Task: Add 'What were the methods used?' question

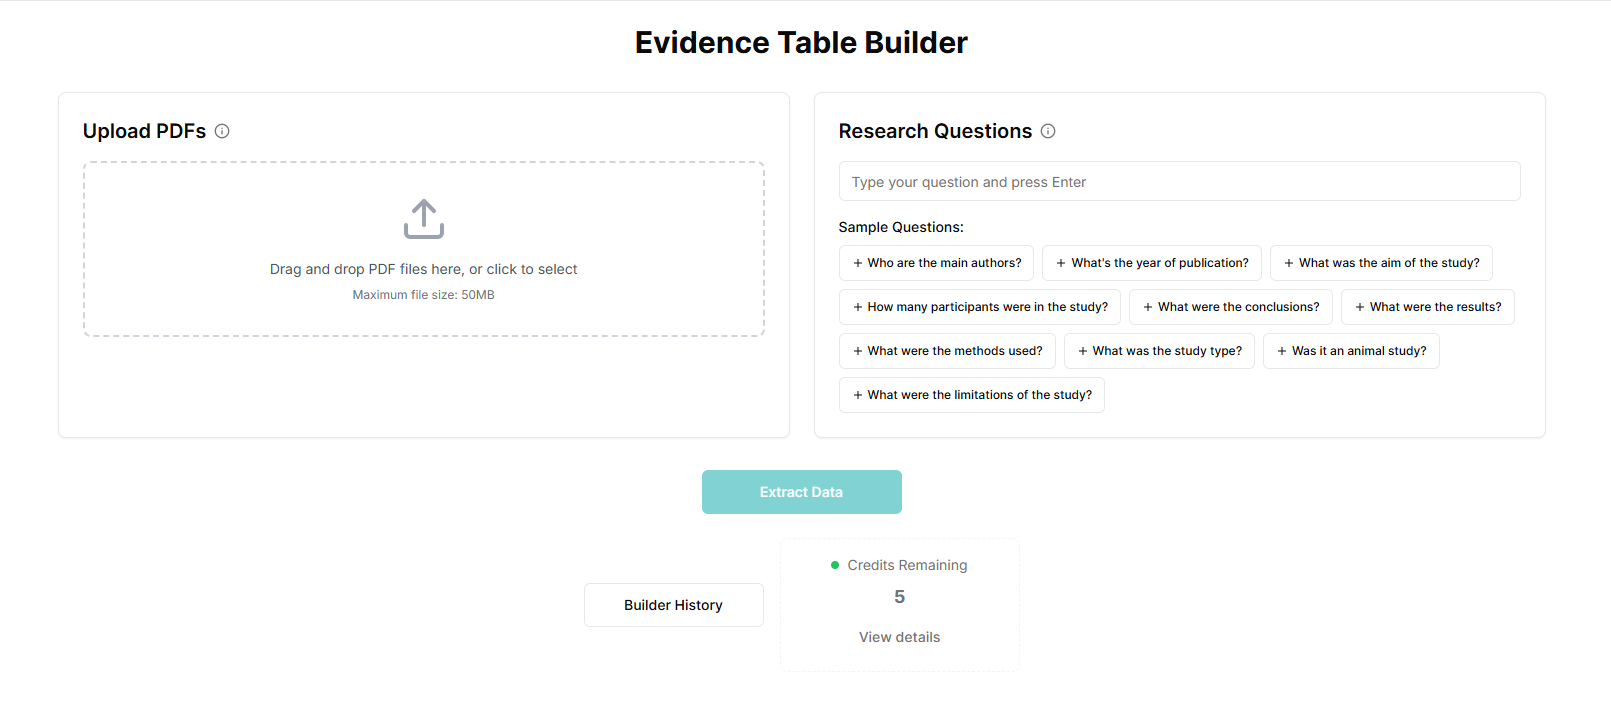Action: click(x=946, y=351)
